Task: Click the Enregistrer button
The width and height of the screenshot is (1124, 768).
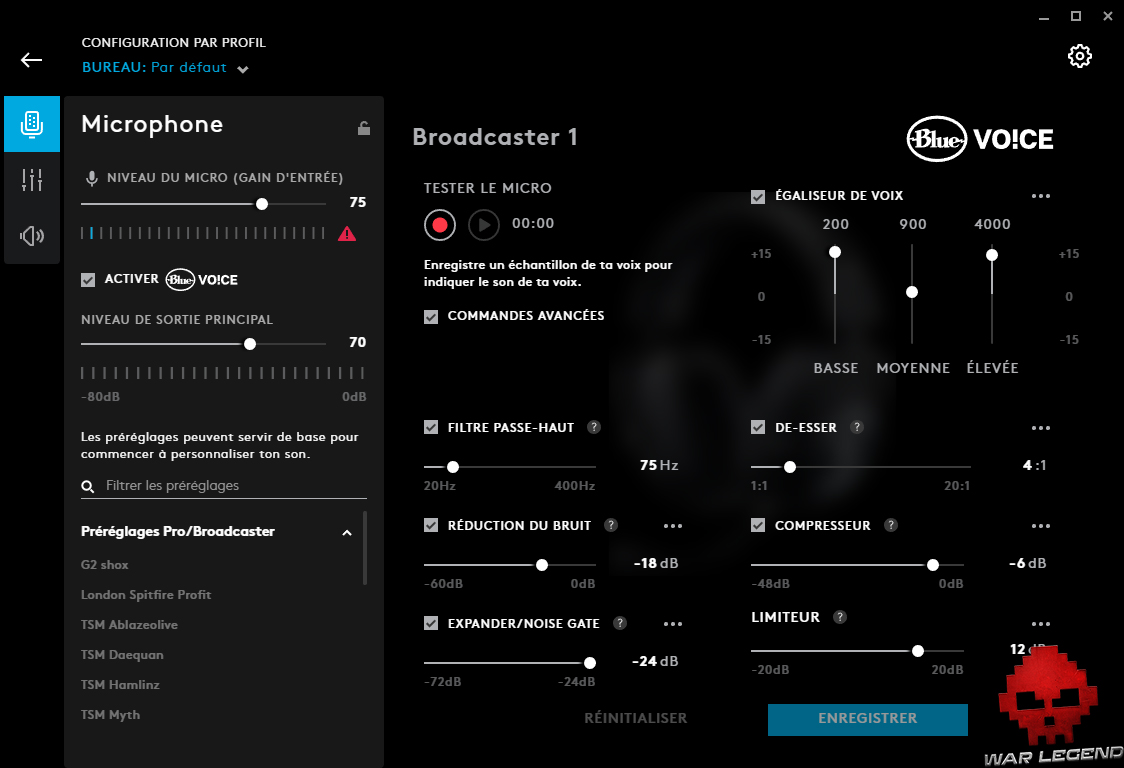Action: click(867, 719)
